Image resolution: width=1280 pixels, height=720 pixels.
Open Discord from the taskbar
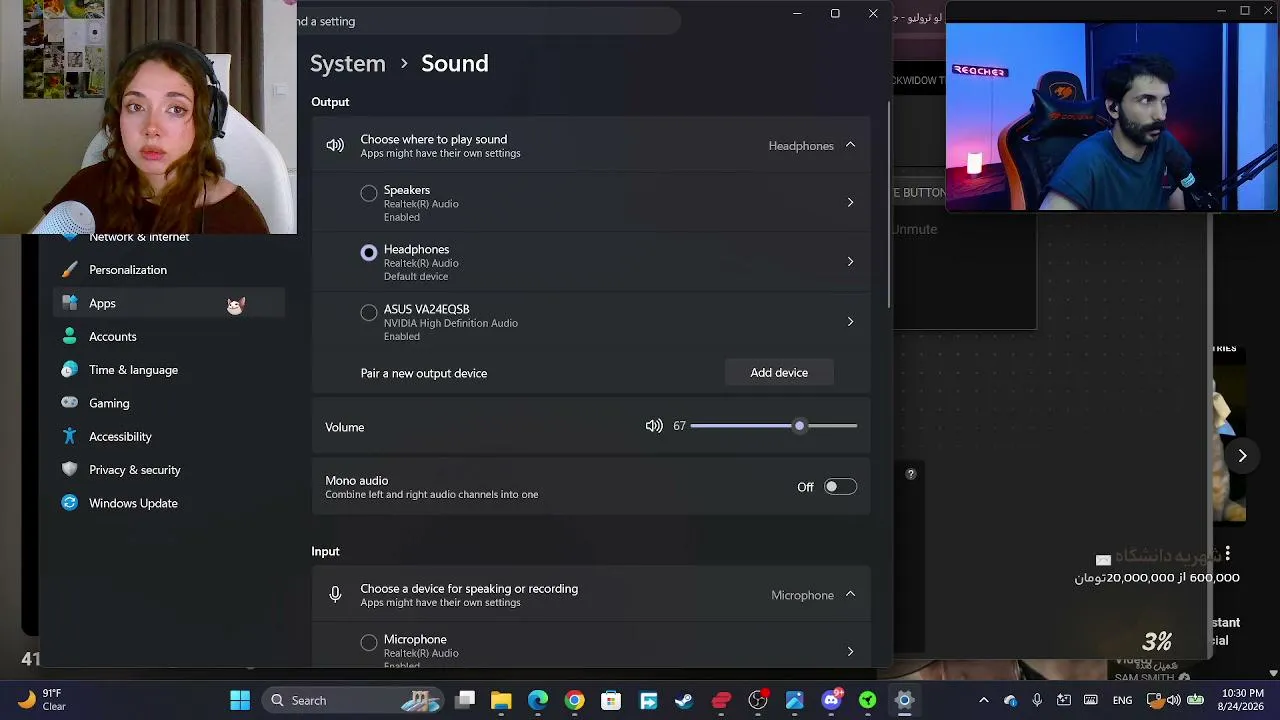(831, 700)
